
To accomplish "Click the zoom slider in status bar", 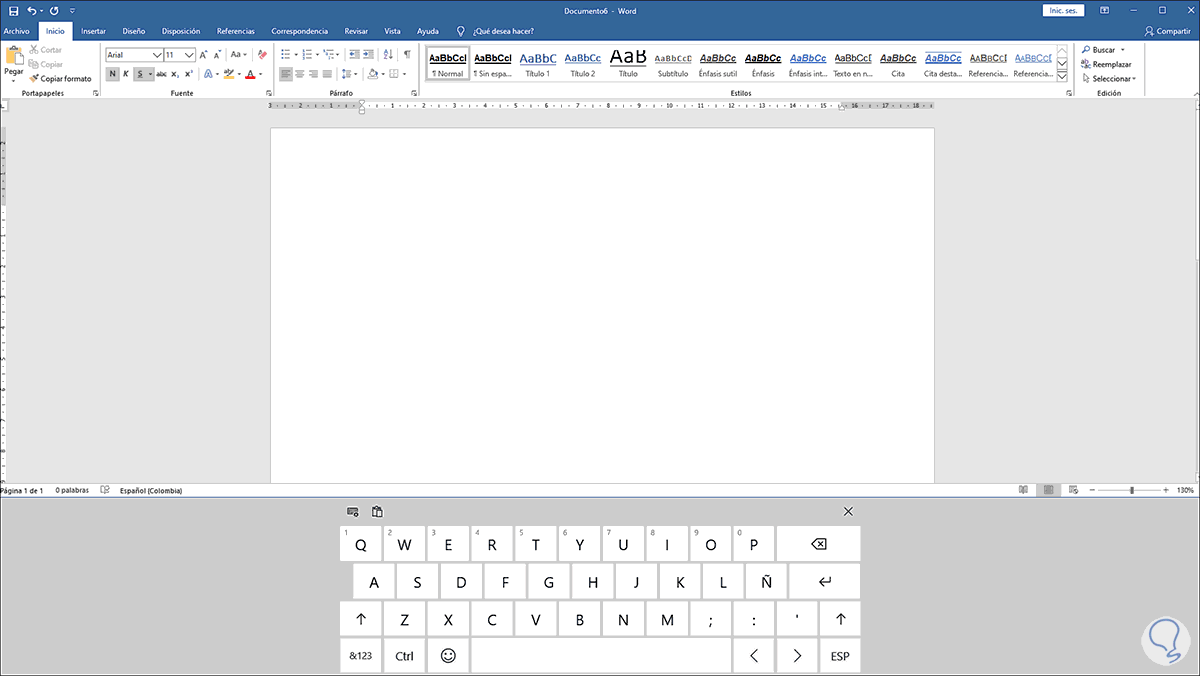I will [x=1131, y=490].
